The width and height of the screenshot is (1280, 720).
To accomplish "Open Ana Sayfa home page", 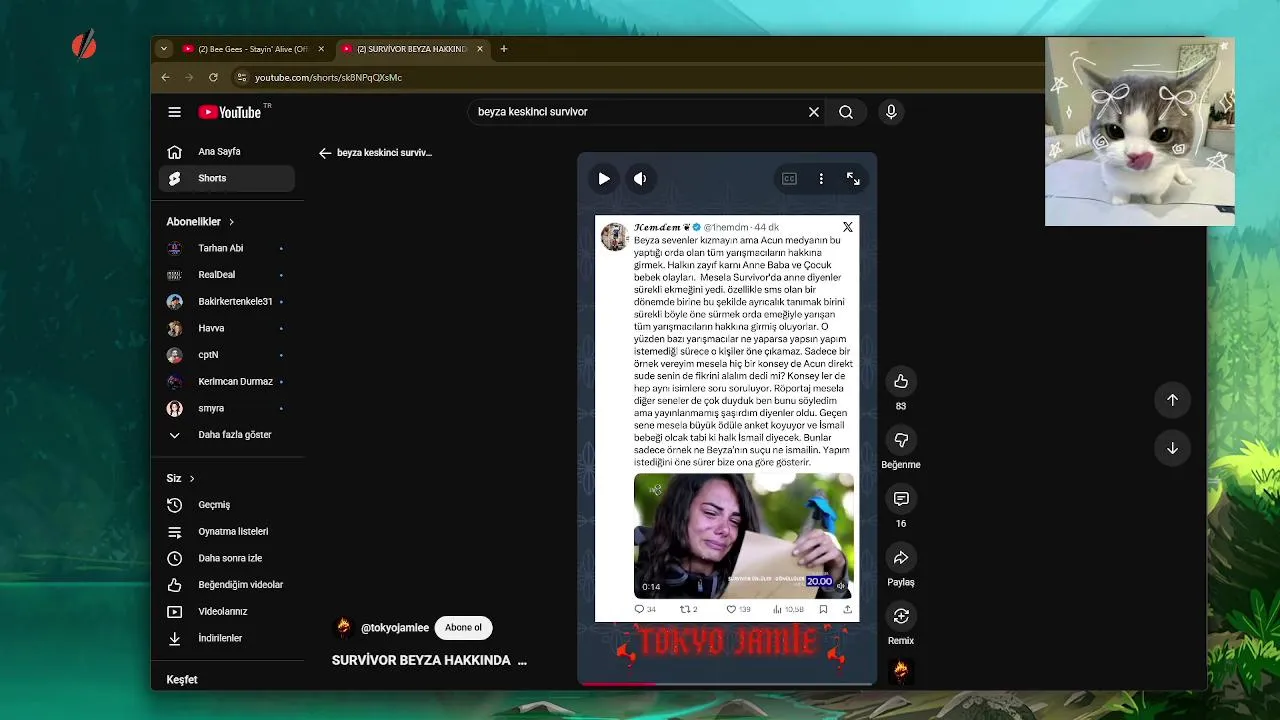I will pyautogui.click(x=227, y=152).
